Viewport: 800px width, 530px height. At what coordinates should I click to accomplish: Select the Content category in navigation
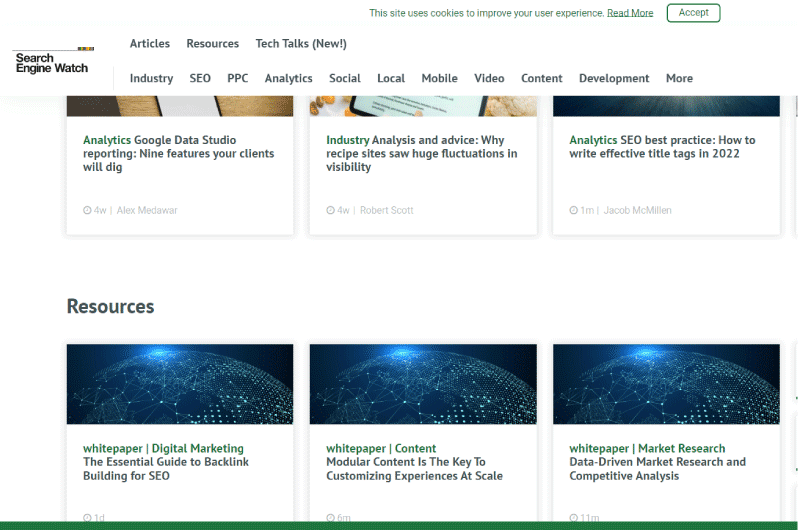[x=541, y=79]
